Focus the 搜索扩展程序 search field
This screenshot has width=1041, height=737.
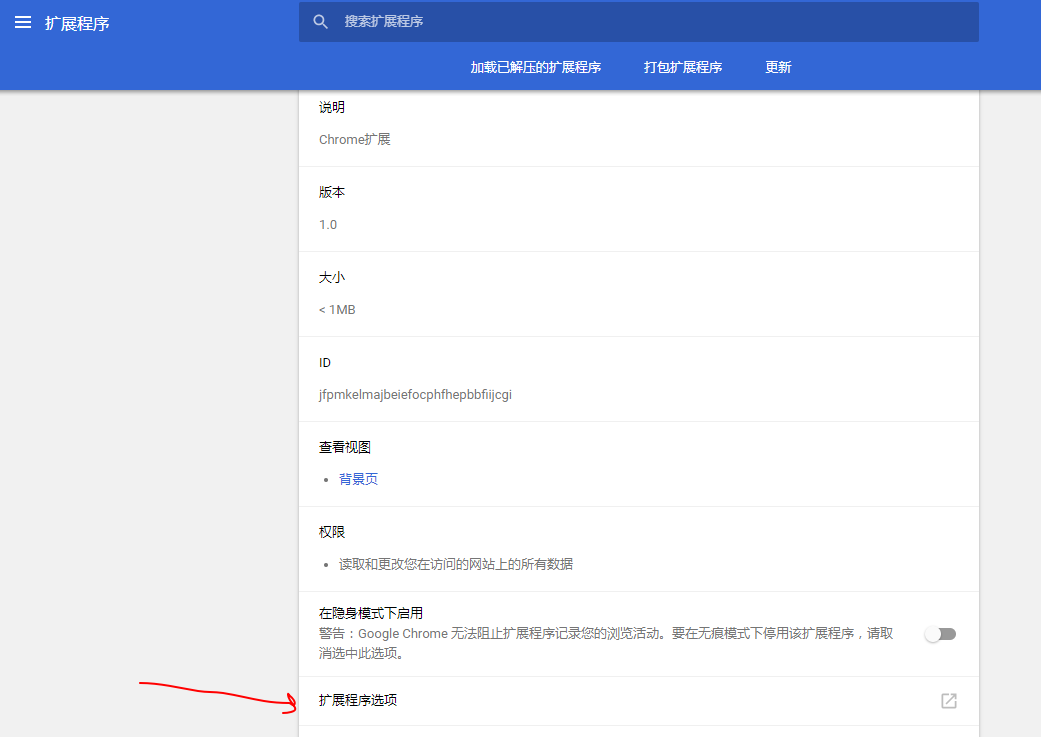(x=639, y=22)
